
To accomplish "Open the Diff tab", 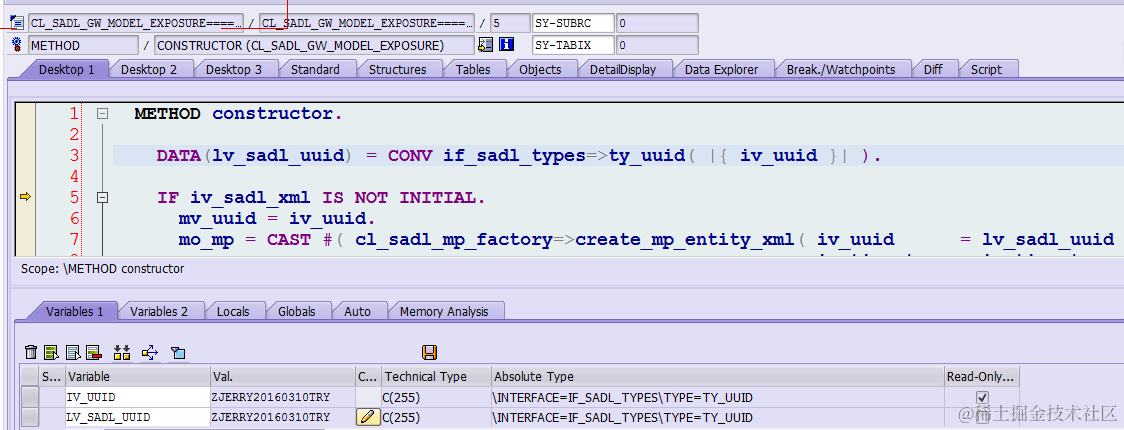I will tap(933, 70).
